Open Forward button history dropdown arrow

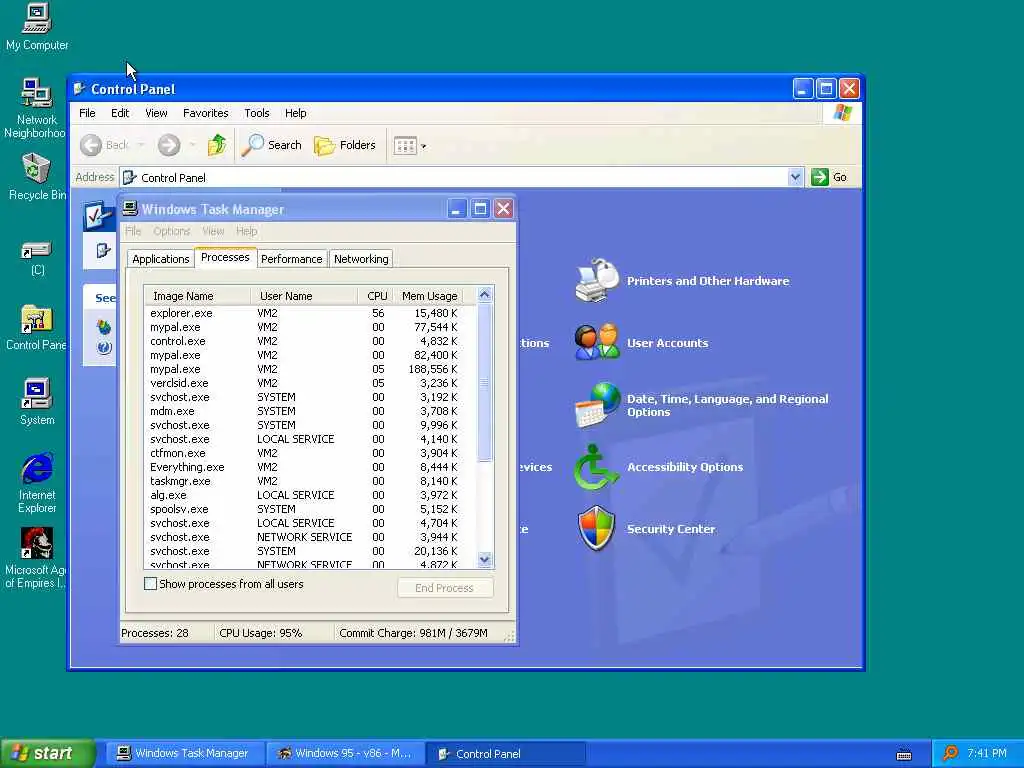point(193,145)
